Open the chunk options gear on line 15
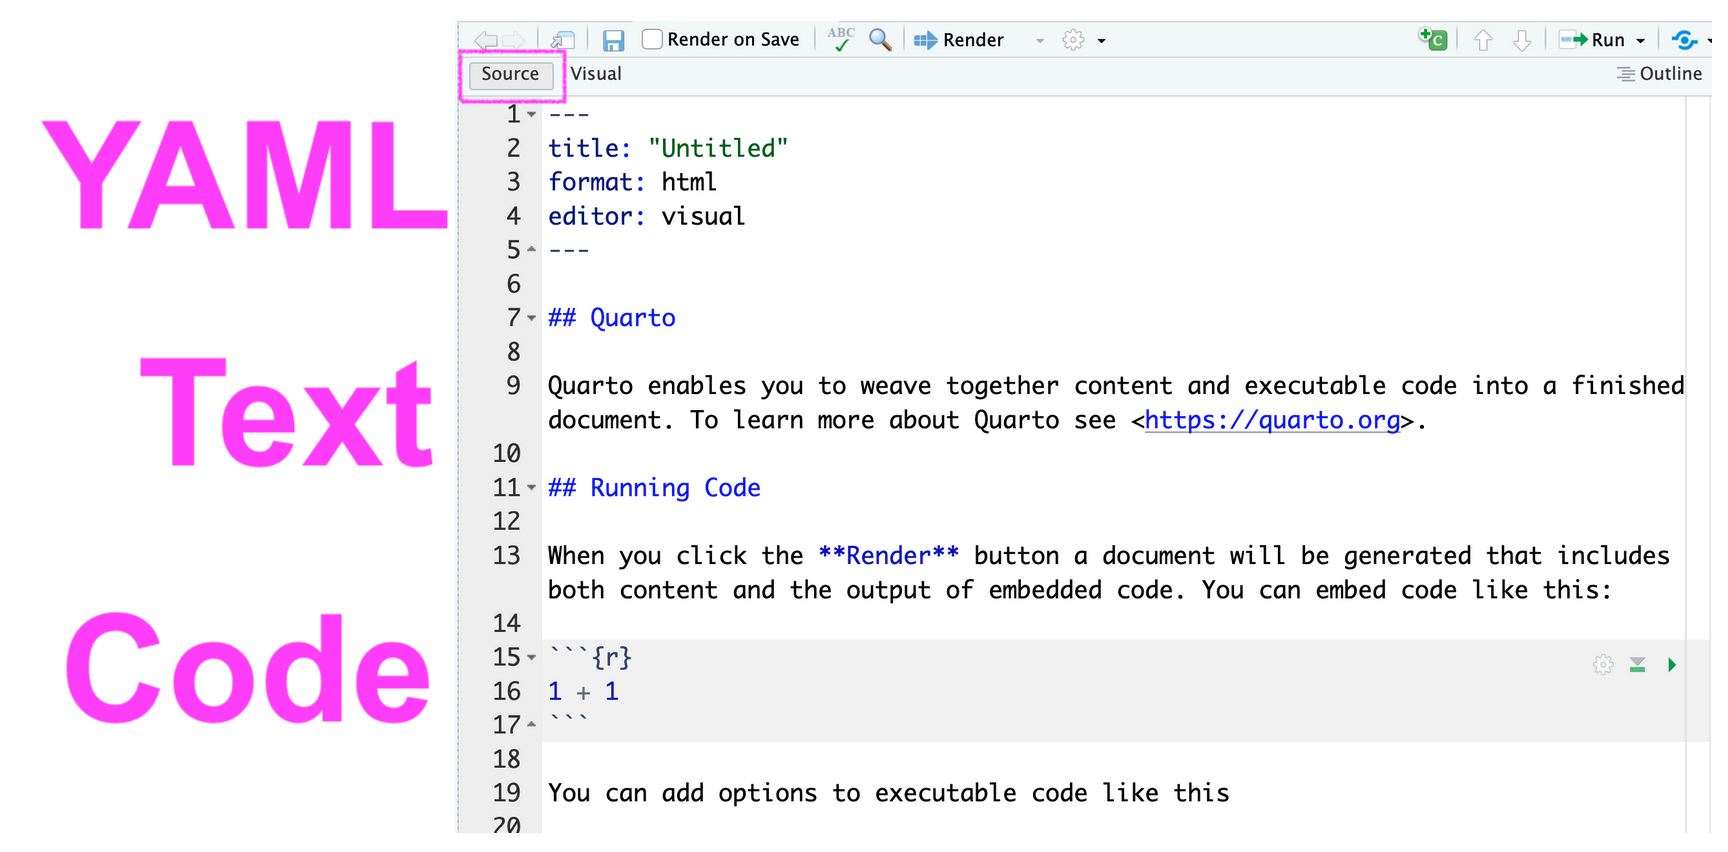Image resolution: width=1728 pixels, height=852 pixels. click(x=1603, y=665)
